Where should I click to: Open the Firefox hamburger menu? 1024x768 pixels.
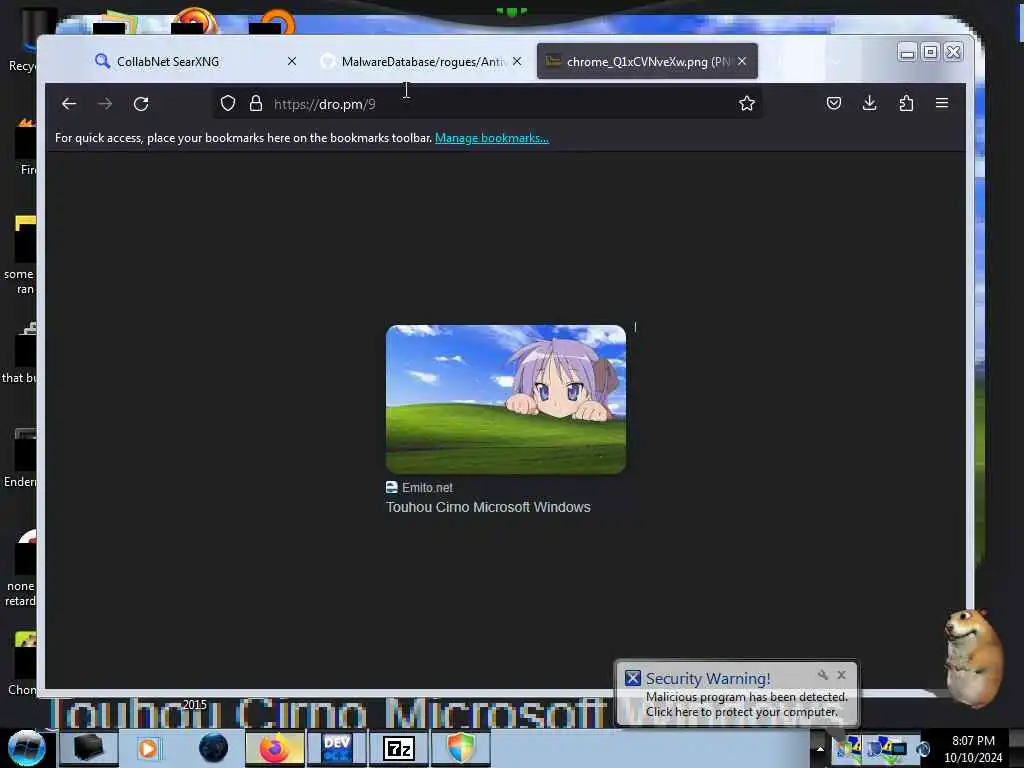click(x=942, y=103)
